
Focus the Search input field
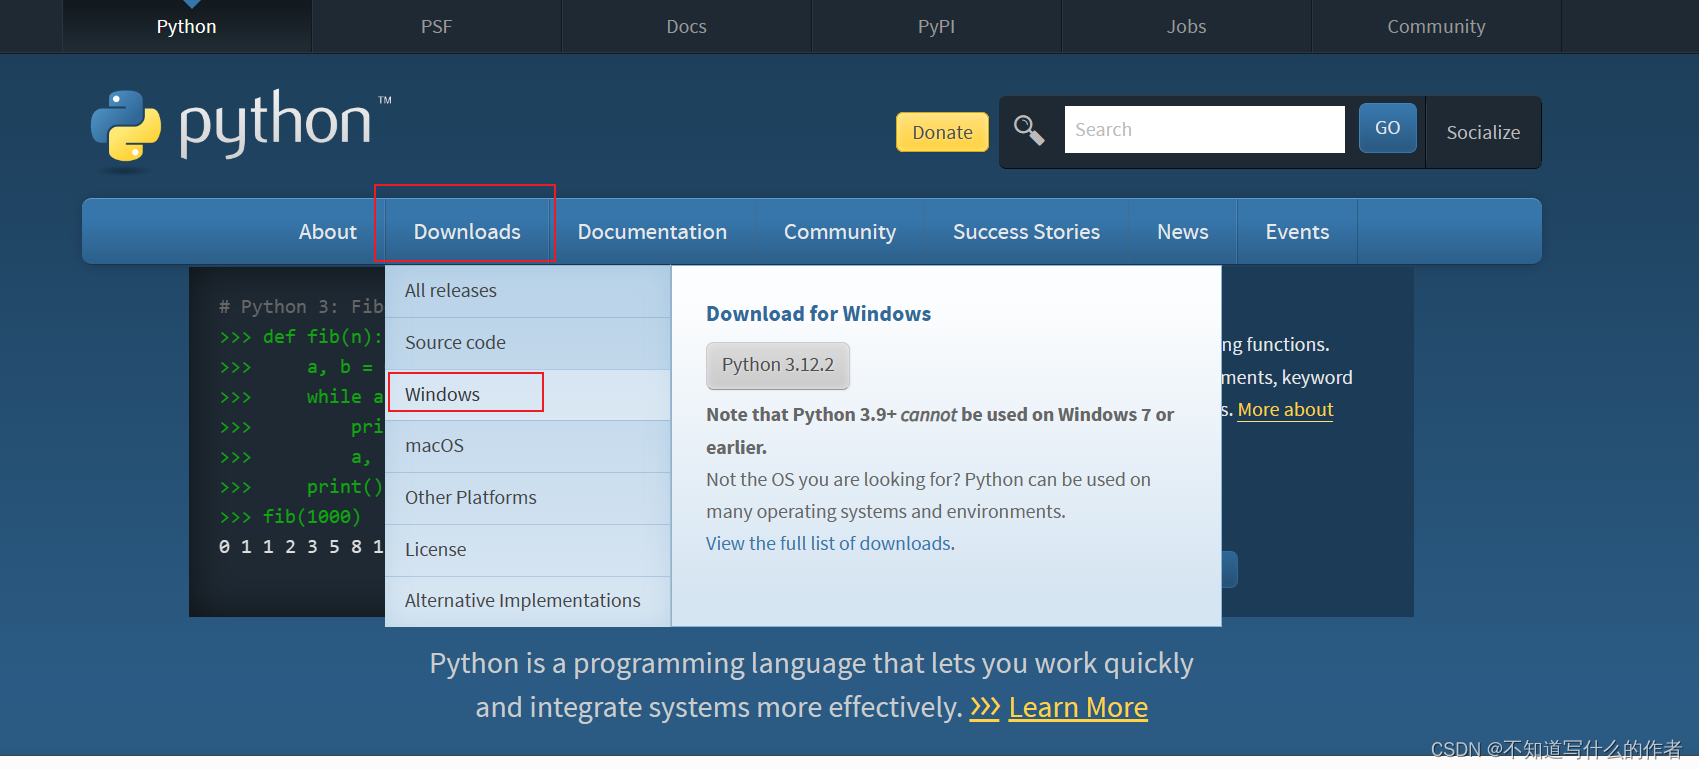(1204, 130)
